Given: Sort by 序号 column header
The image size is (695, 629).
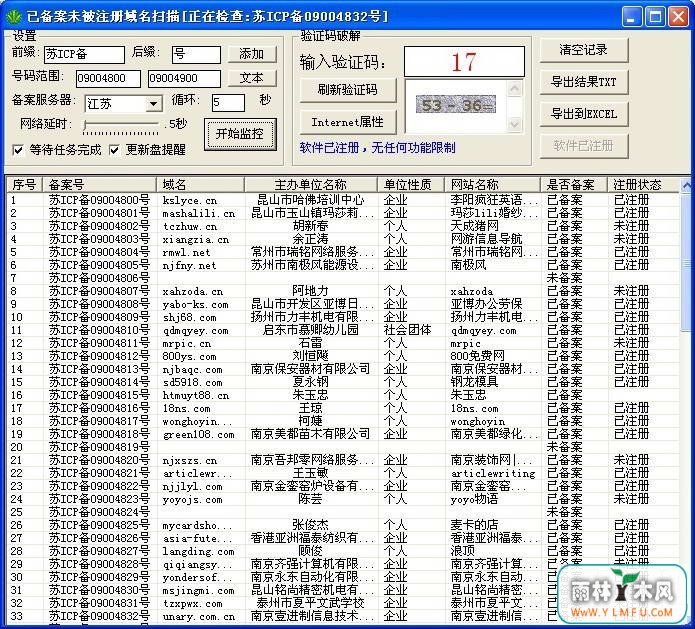Looking at the screenshot, I should [24, 184].
